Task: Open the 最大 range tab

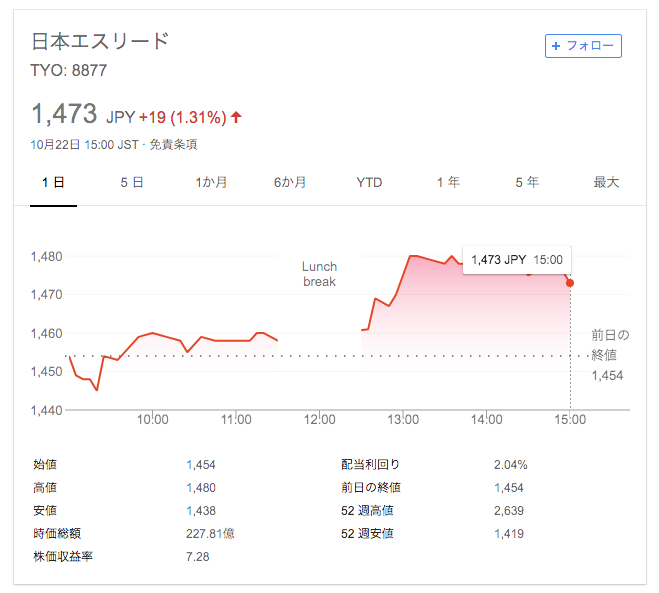Action: coord(606,182)
